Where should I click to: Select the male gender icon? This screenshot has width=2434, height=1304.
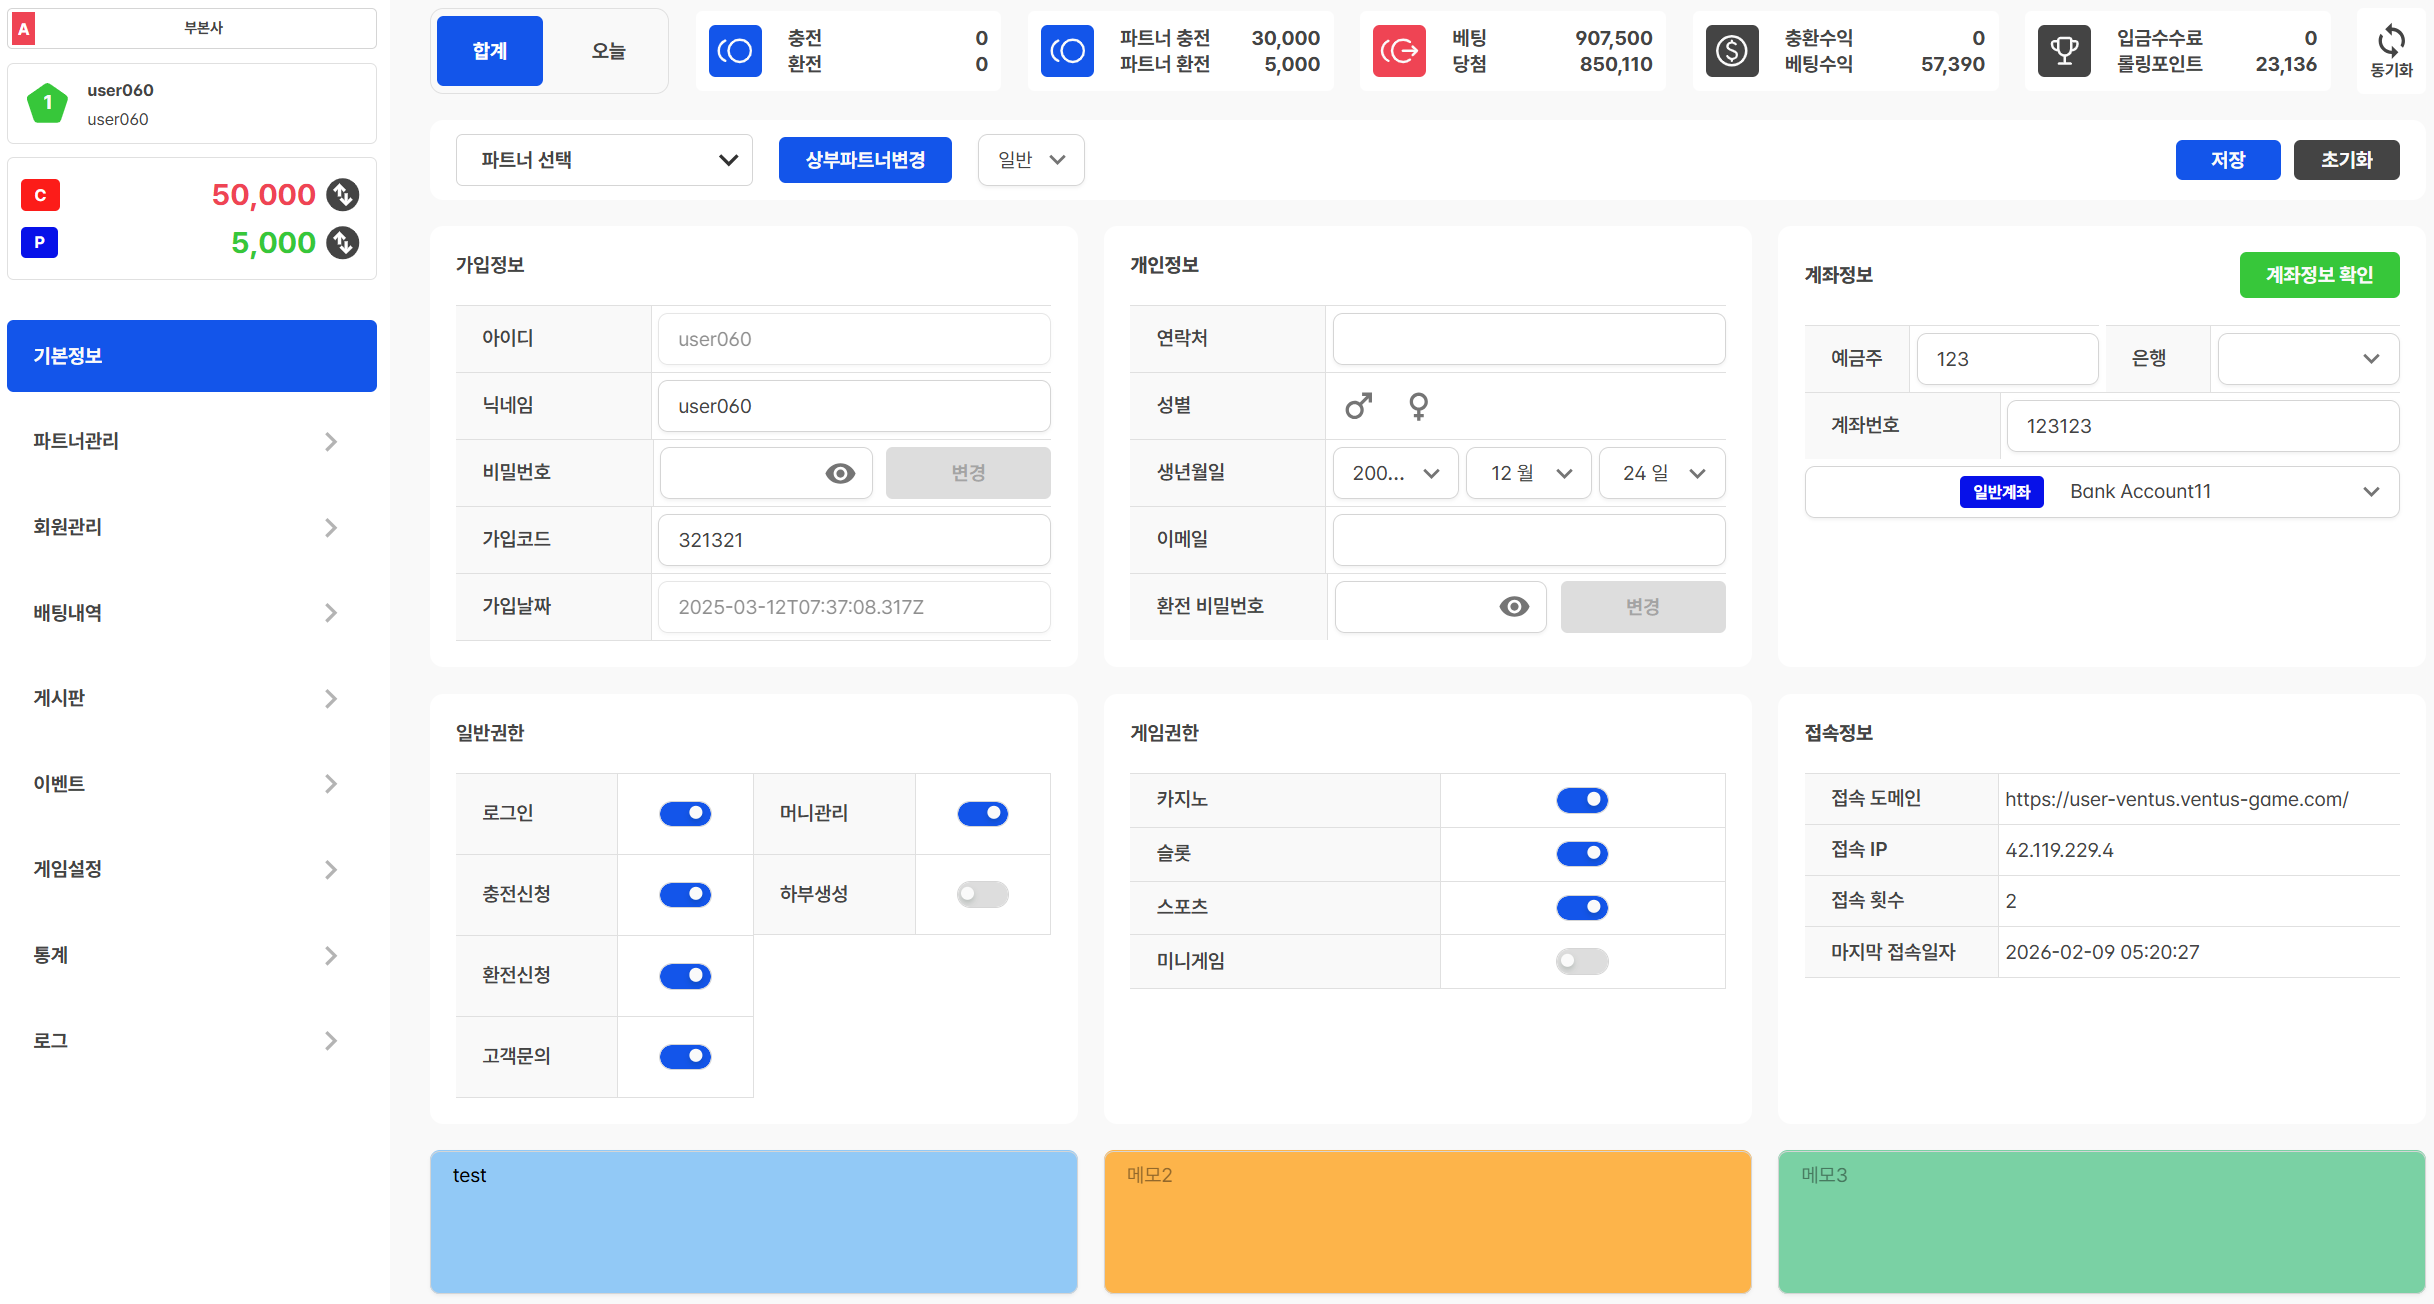click(1358, 406)
